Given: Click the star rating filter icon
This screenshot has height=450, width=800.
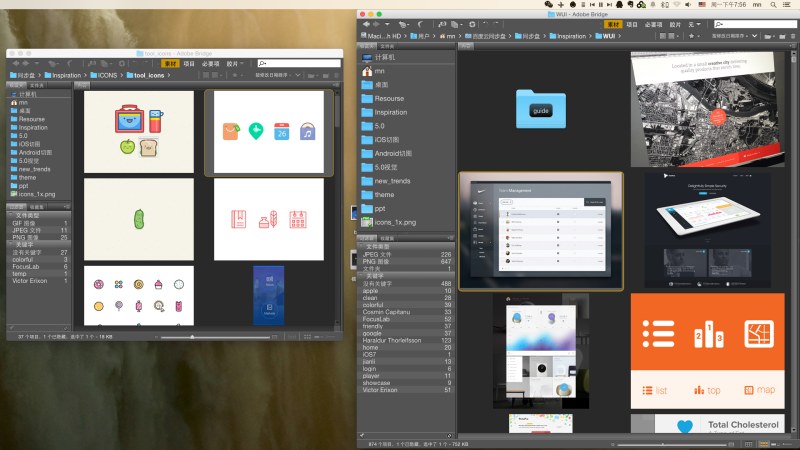Looking at the screenshot, I should click(691, 36).
